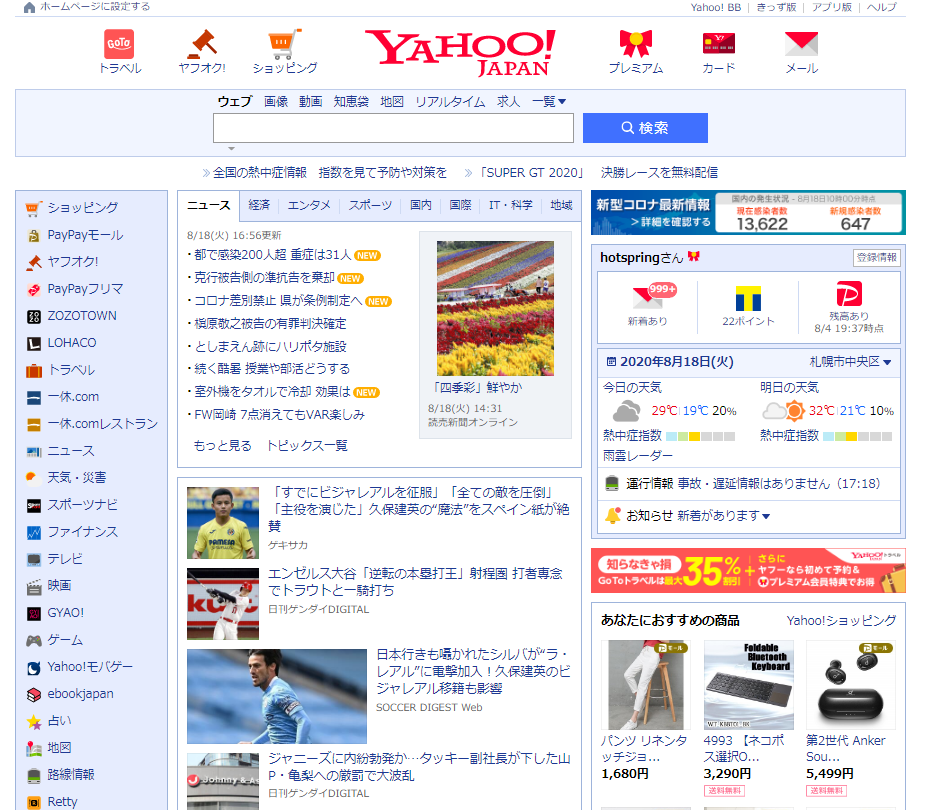Switch to the スポーツ news tab

[x=370, y=205]
